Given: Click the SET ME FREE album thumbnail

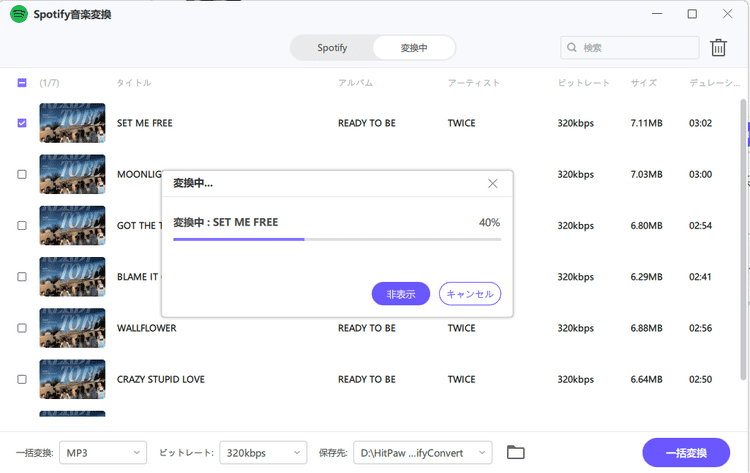Looking at the screenshot, I should [x=72, y=123].
